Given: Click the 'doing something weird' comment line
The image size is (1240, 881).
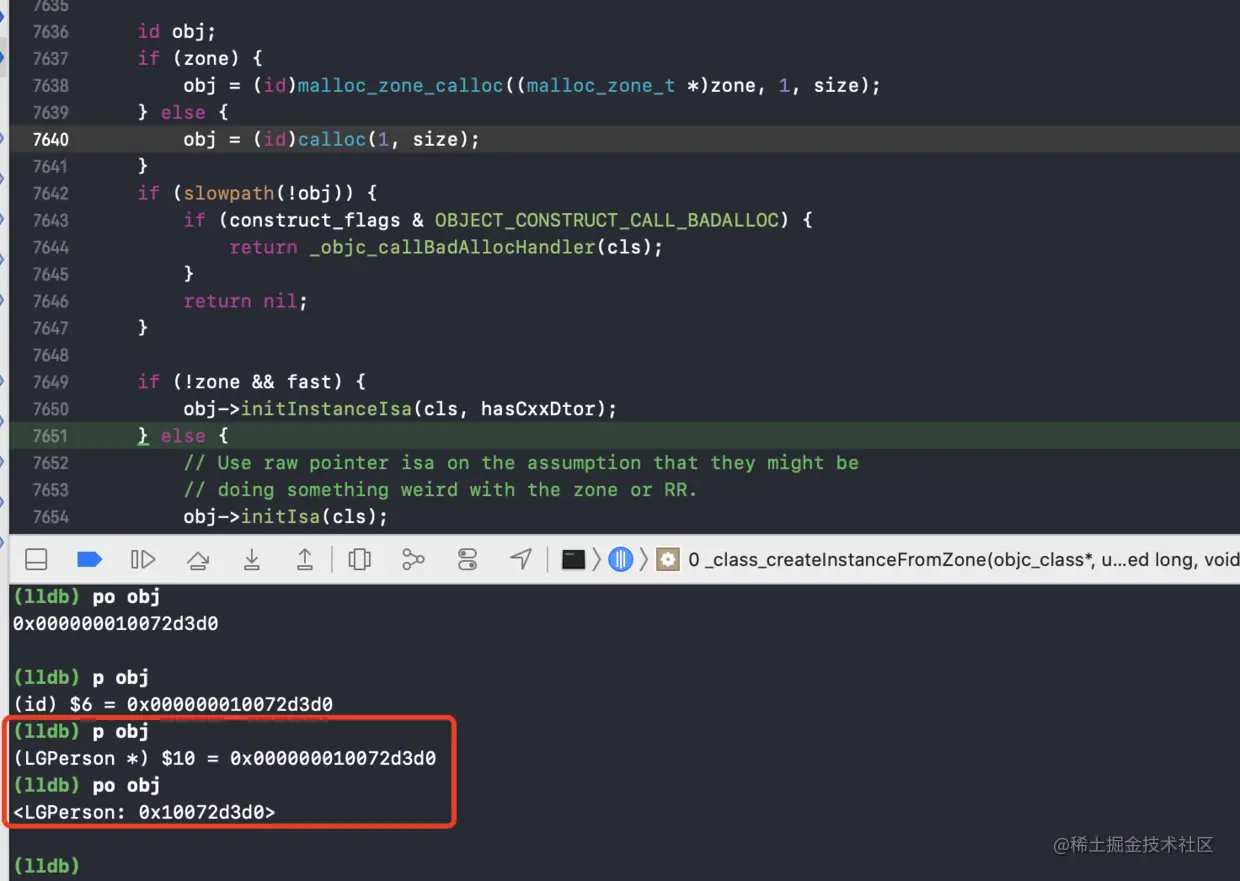Looking at the screenshot, I should [x=440, y=490].
